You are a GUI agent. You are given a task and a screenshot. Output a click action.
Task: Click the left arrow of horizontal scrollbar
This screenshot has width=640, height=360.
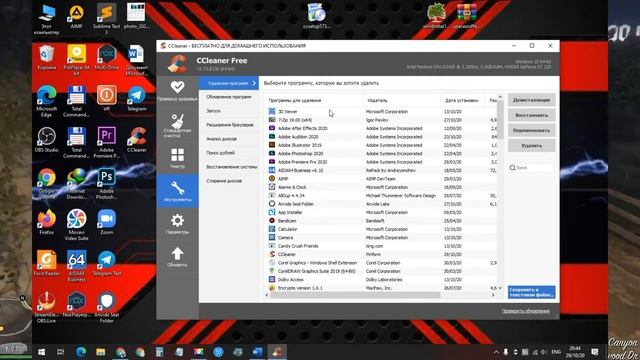(x=267, y=295)
